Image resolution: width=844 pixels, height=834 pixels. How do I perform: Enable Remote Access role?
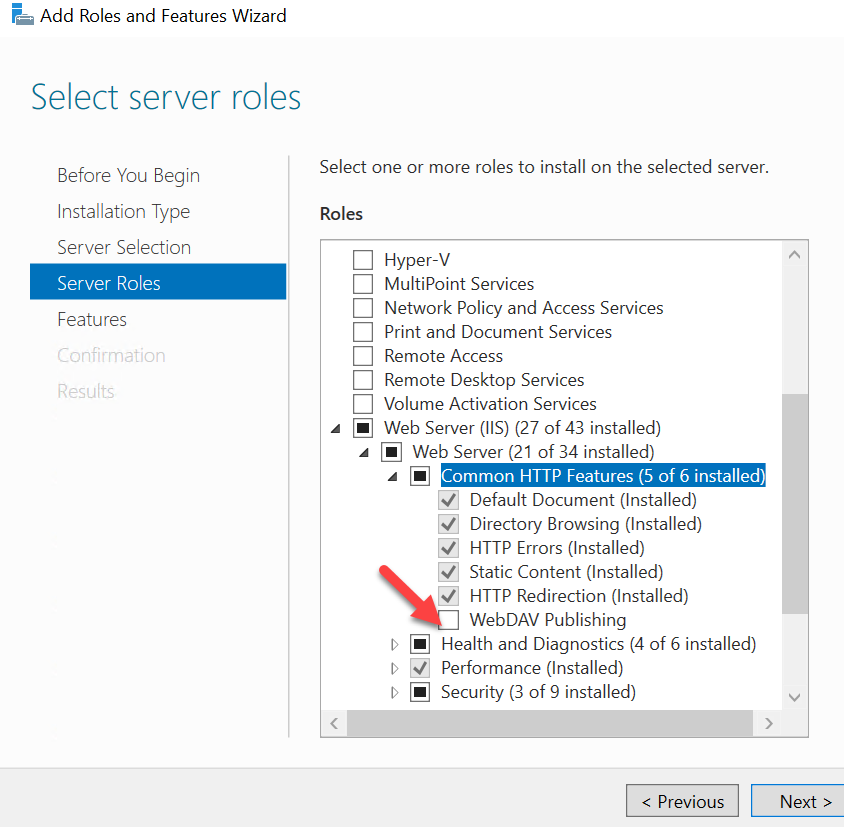[363, 355]
